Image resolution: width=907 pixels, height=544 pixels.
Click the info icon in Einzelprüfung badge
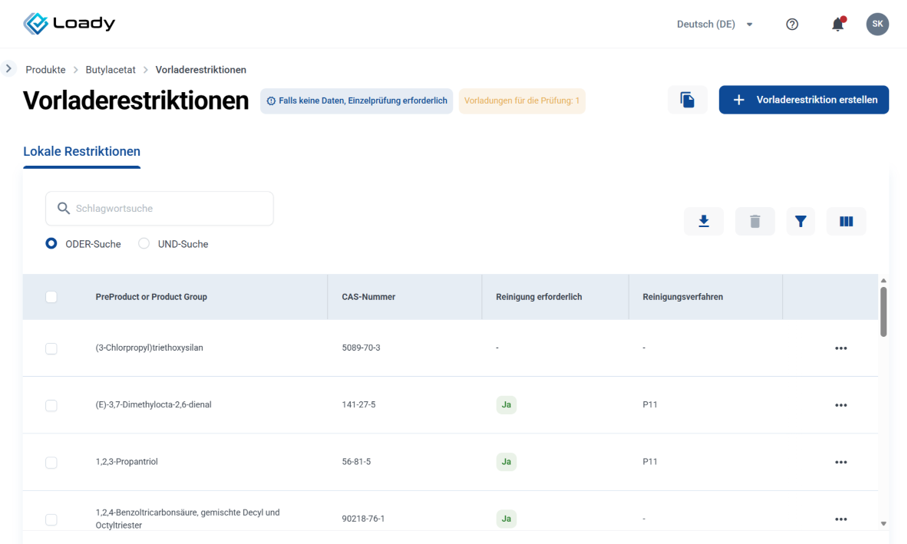click(271, 101)
